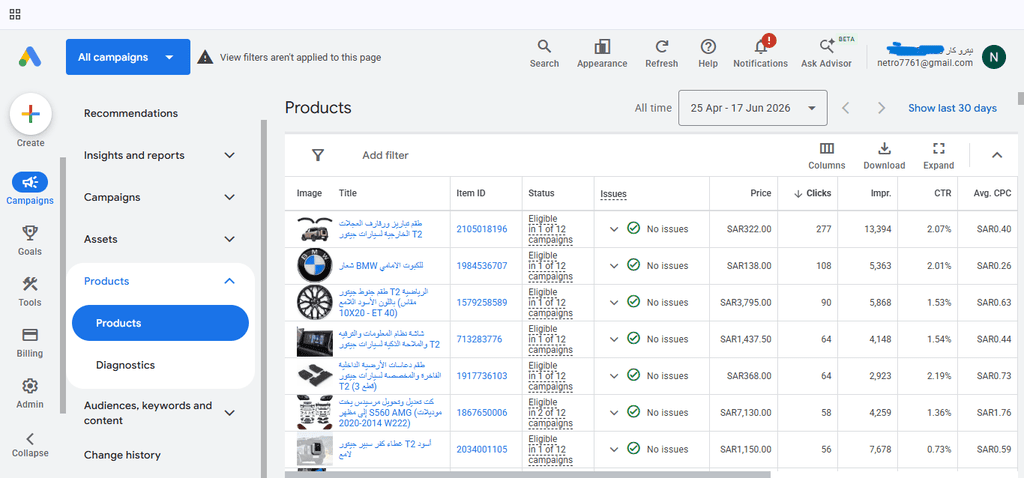Click the black alloy wheel product thumbnail
Image resolution: width=1024 pixels, height=478 pixels.
[x=314, y=302]
